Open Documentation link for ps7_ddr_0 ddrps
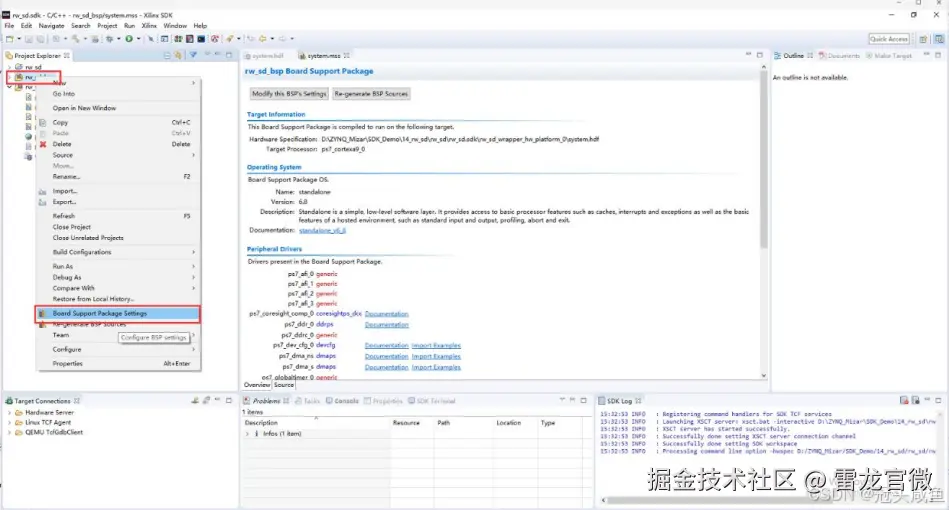Image resolution: width=949 pixels, height=510 pixels. (x=387, y=325)
